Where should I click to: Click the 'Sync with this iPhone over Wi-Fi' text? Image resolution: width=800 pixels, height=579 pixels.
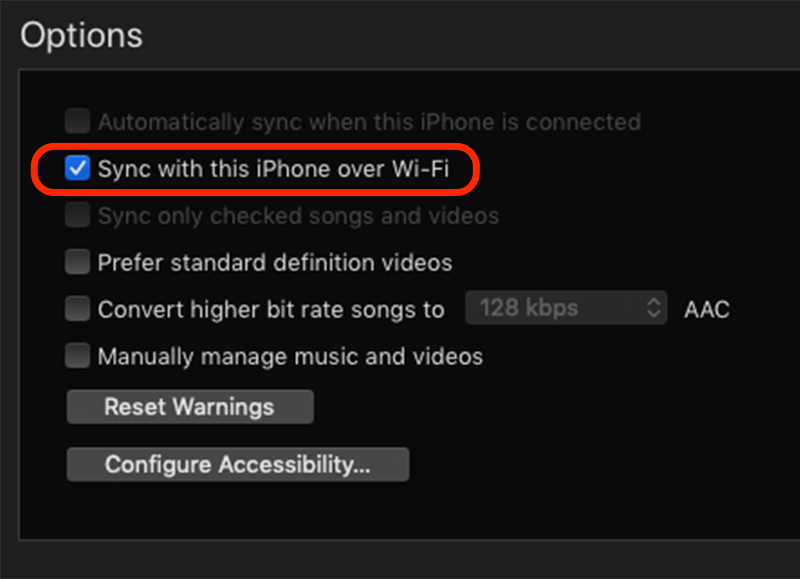coord(273,169)
